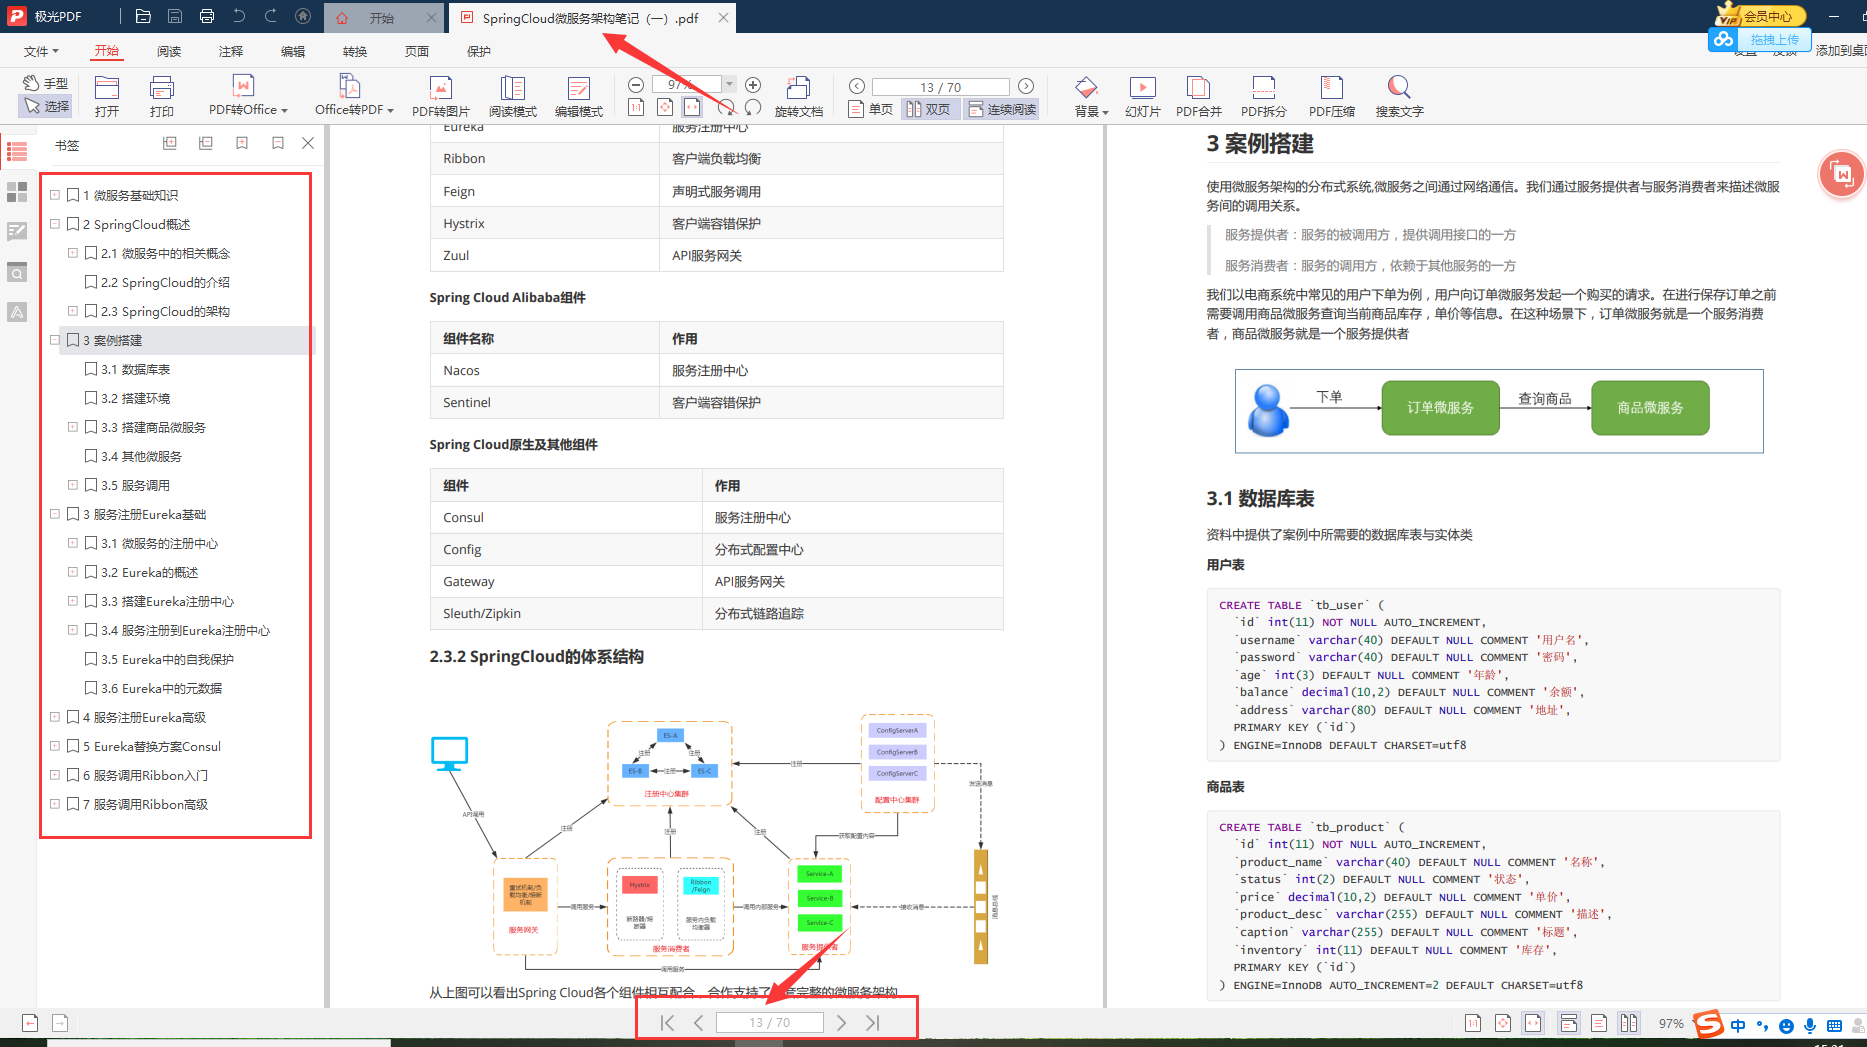
Task: Open PDF合并 merge tool
Action: click(1198, 97)
